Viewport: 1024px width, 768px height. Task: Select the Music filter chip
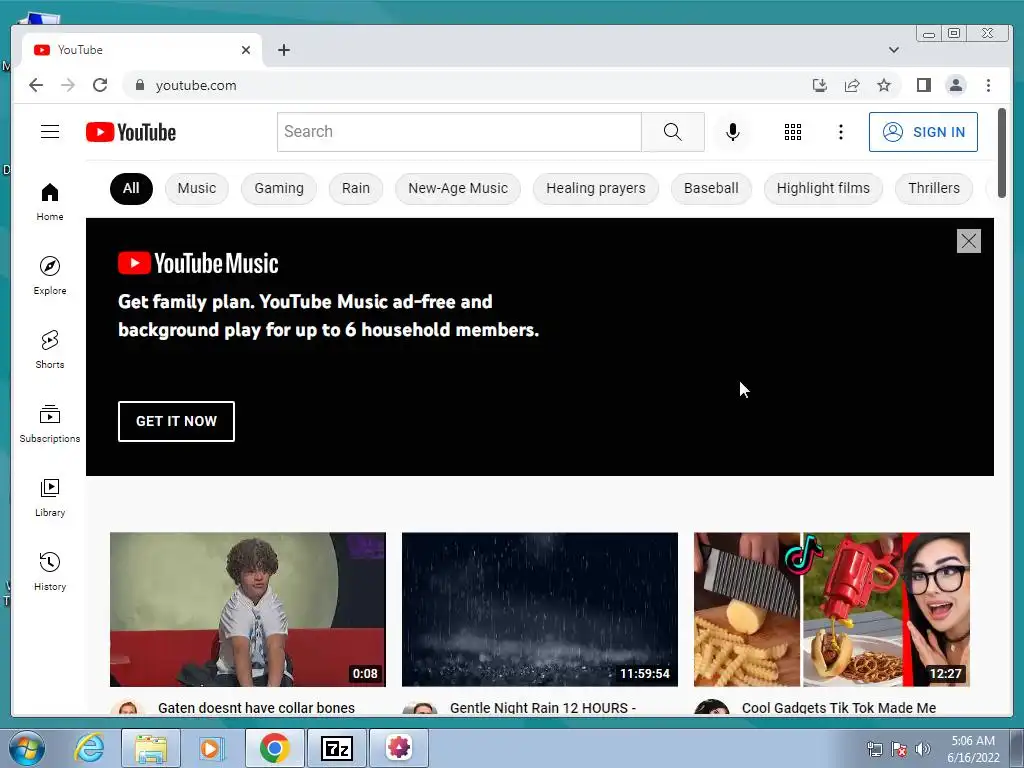[x=197, y=189]
